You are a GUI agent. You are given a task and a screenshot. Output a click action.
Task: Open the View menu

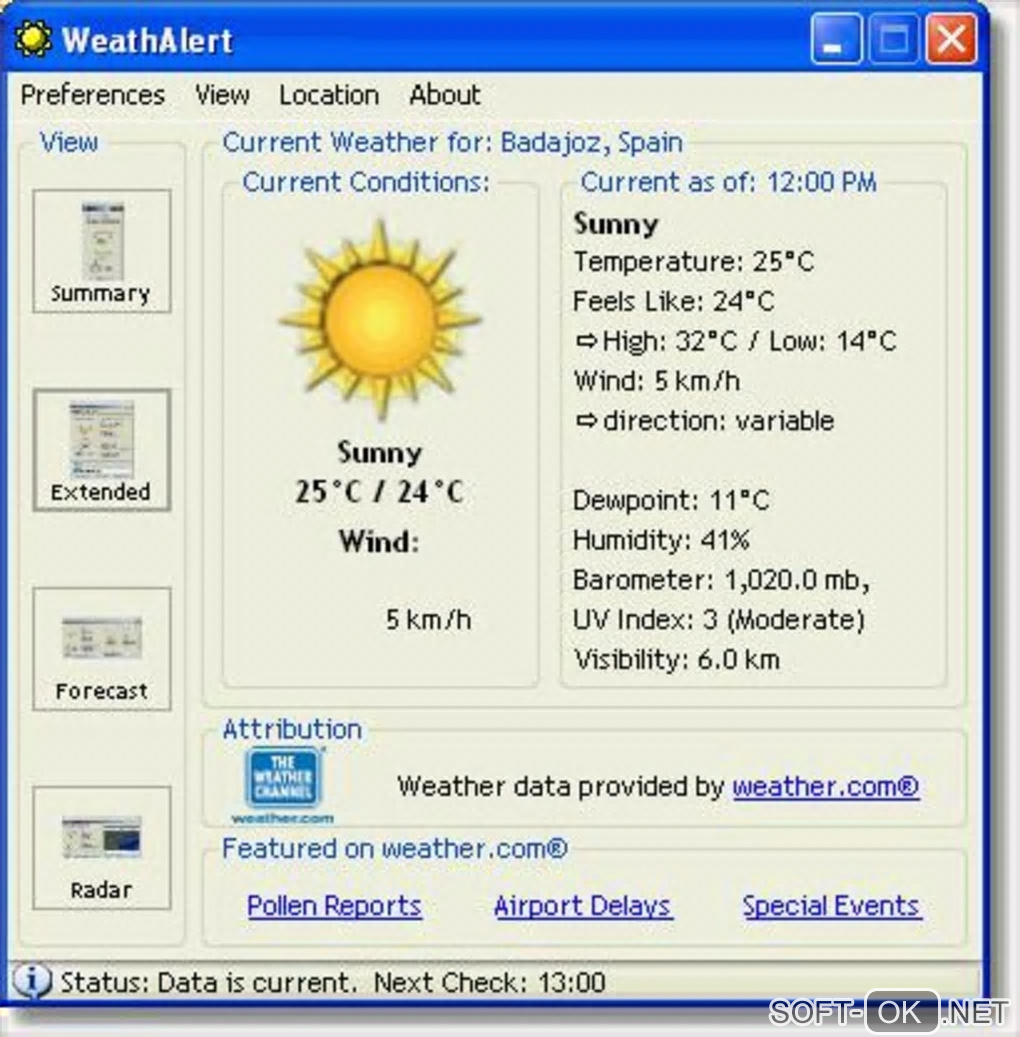(222, 95)
